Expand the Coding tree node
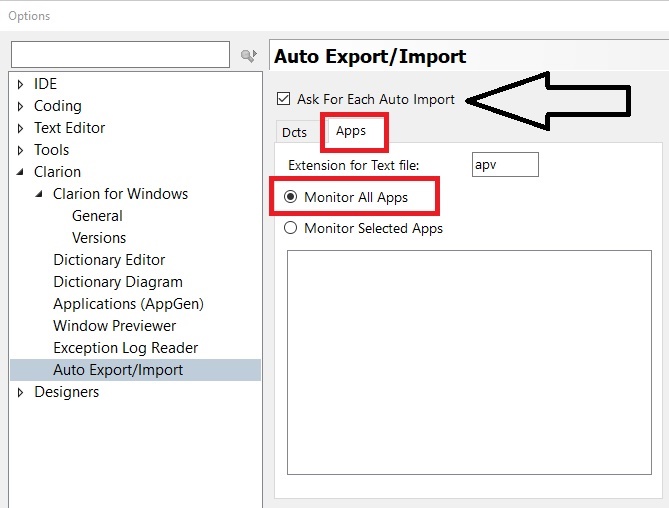Viewport: 669px width, 508px height. point(20,106)
